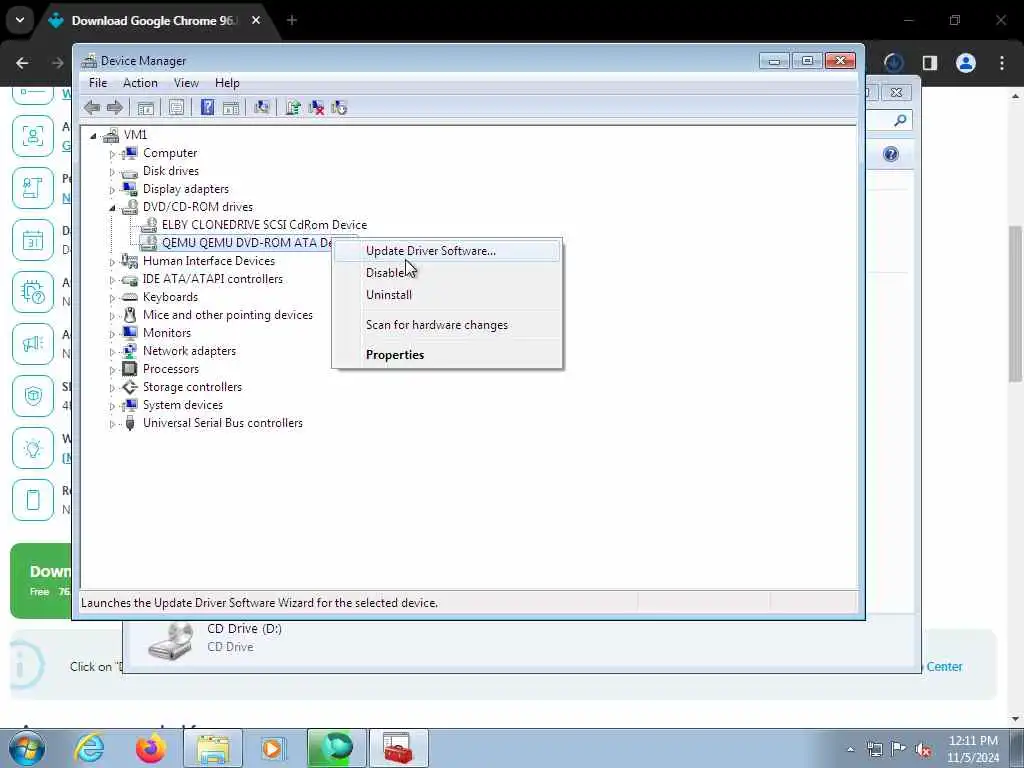Expand the Display adapters node
Screen dimensions: 1024x768
pyautogui.click(x=112, y=190)
